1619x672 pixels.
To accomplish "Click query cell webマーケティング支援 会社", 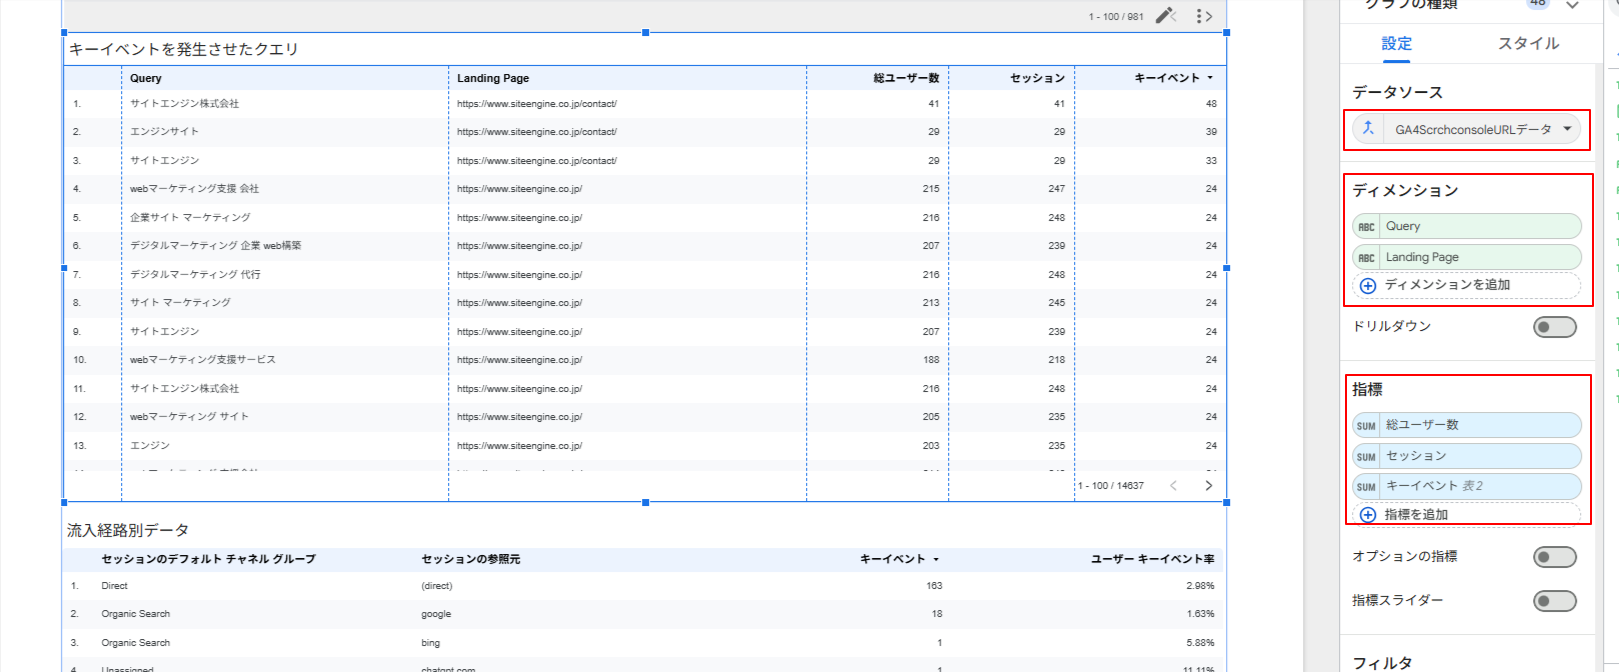I will point(194,188).
